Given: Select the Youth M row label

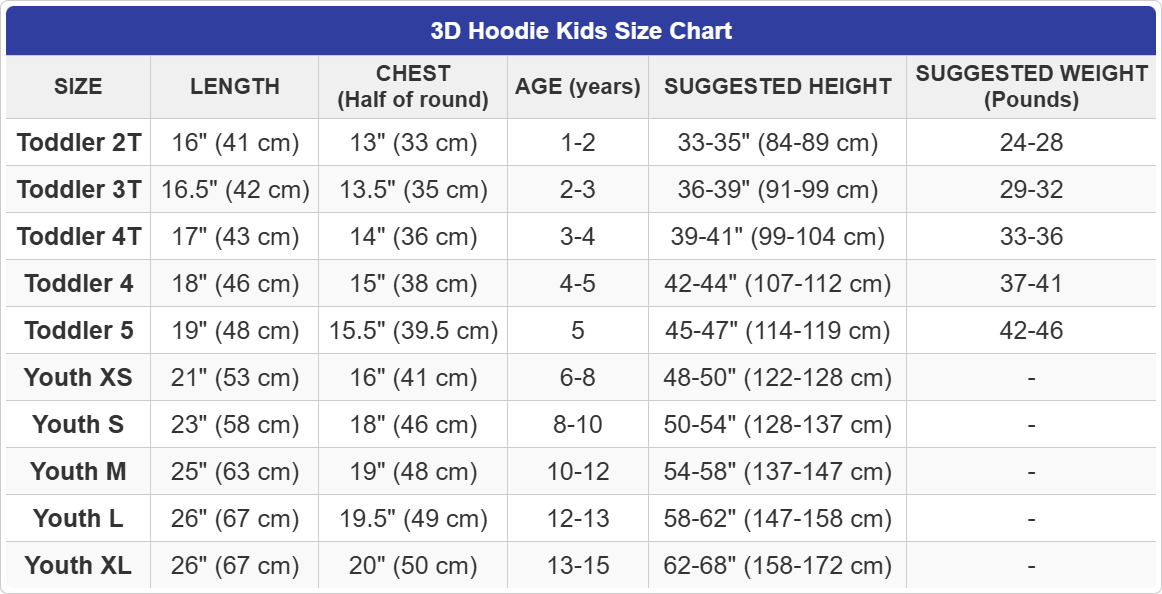Looking at the screenshot, I should [x=79, y=472].
